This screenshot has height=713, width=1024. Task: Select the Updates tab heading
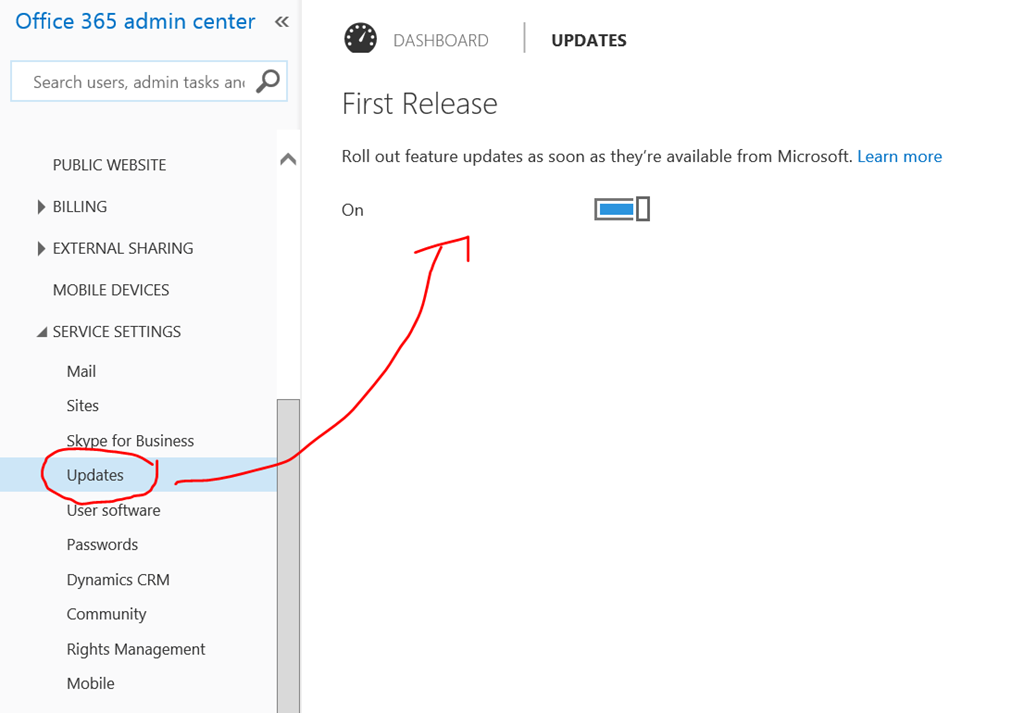click(x=589, y=41)
